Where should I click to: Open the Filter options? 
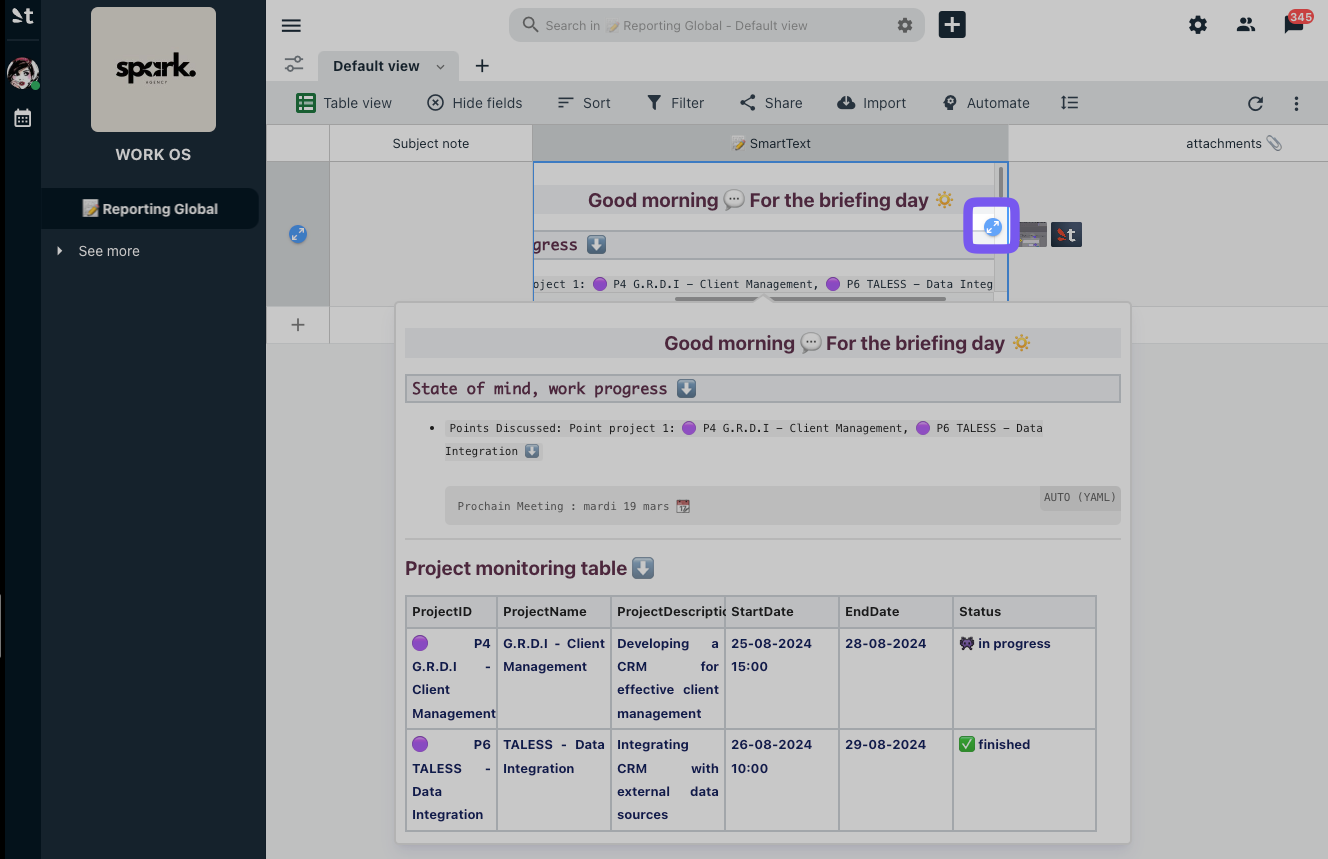675,103
